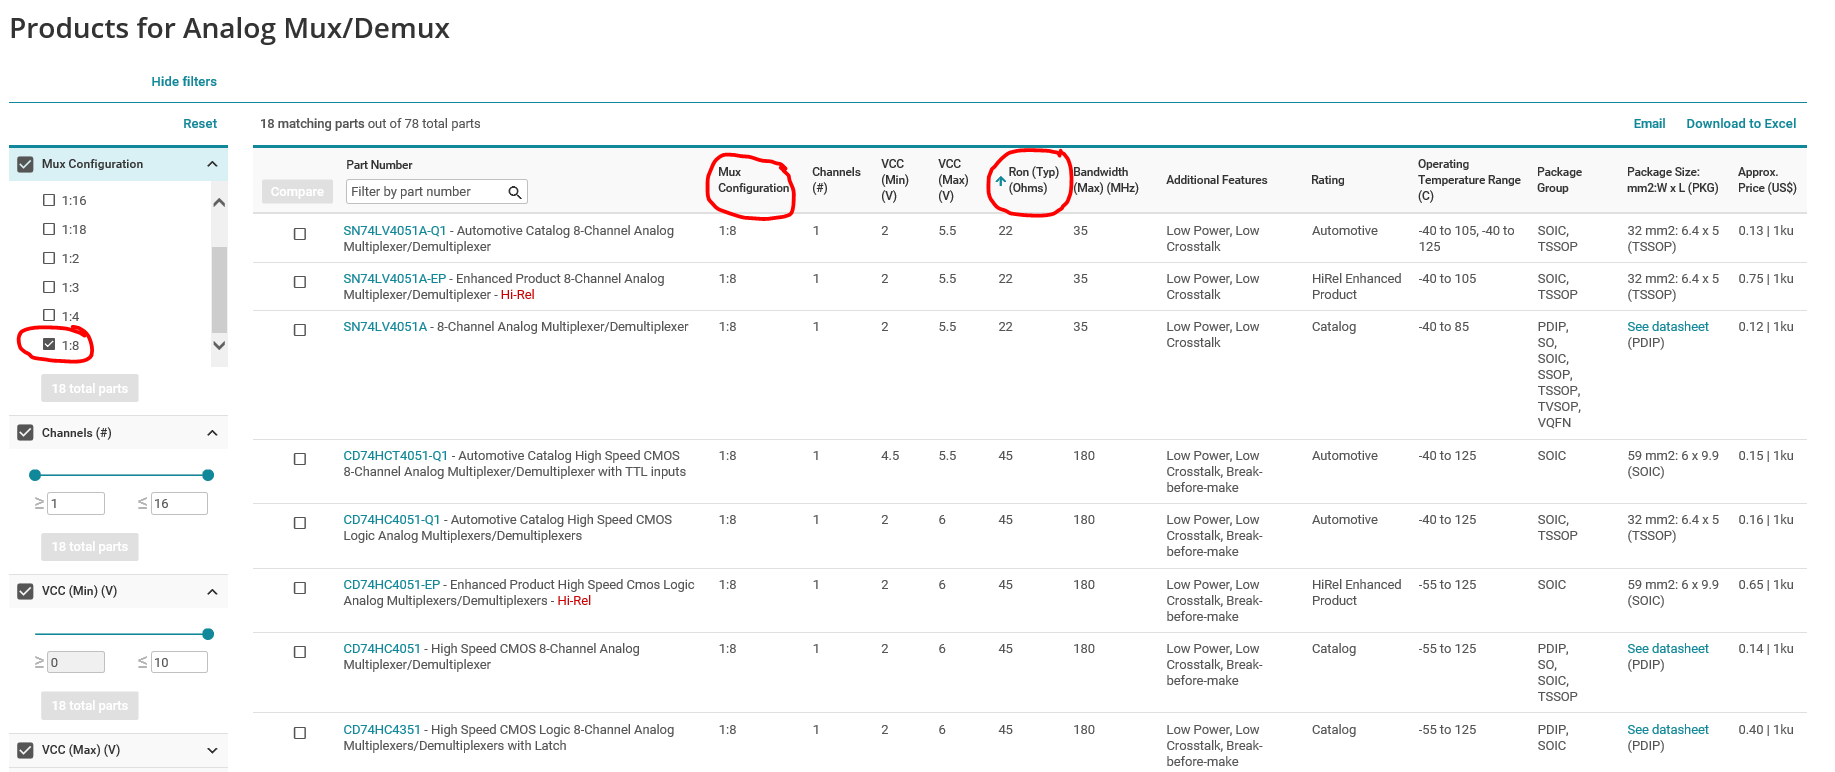1835x772 pixels.
Task: Toggle the Channels (#) filter checkbox
Action: point(26,433)
